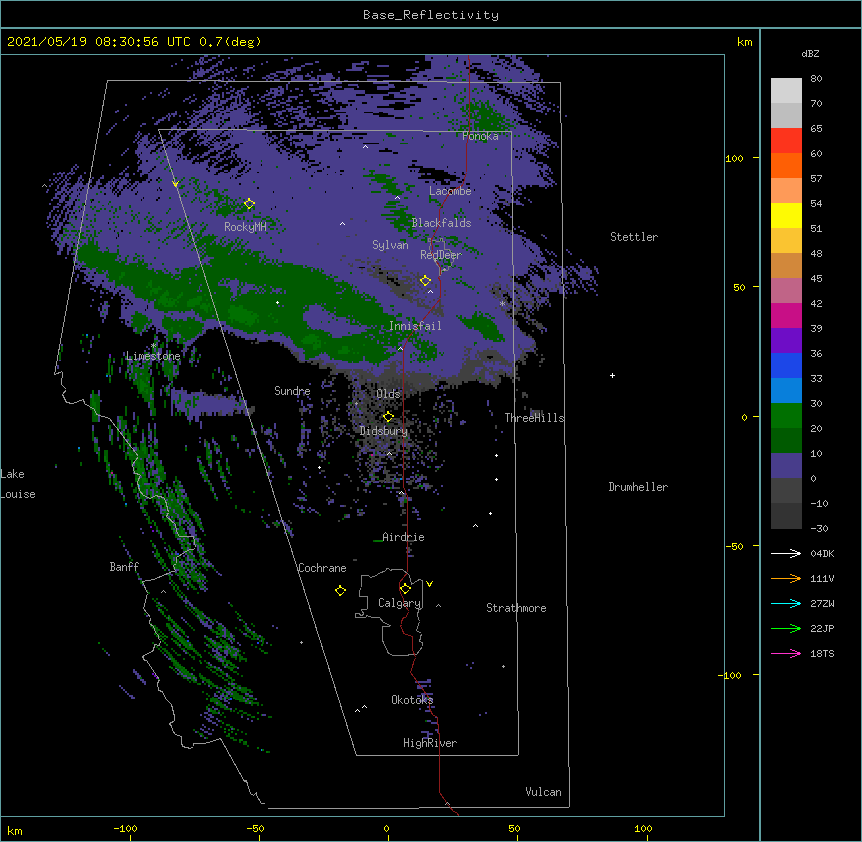Select the bright yellow 54 dBZ color swatch
The width and height of the screenshot is (862, 842).
point(786,215)
